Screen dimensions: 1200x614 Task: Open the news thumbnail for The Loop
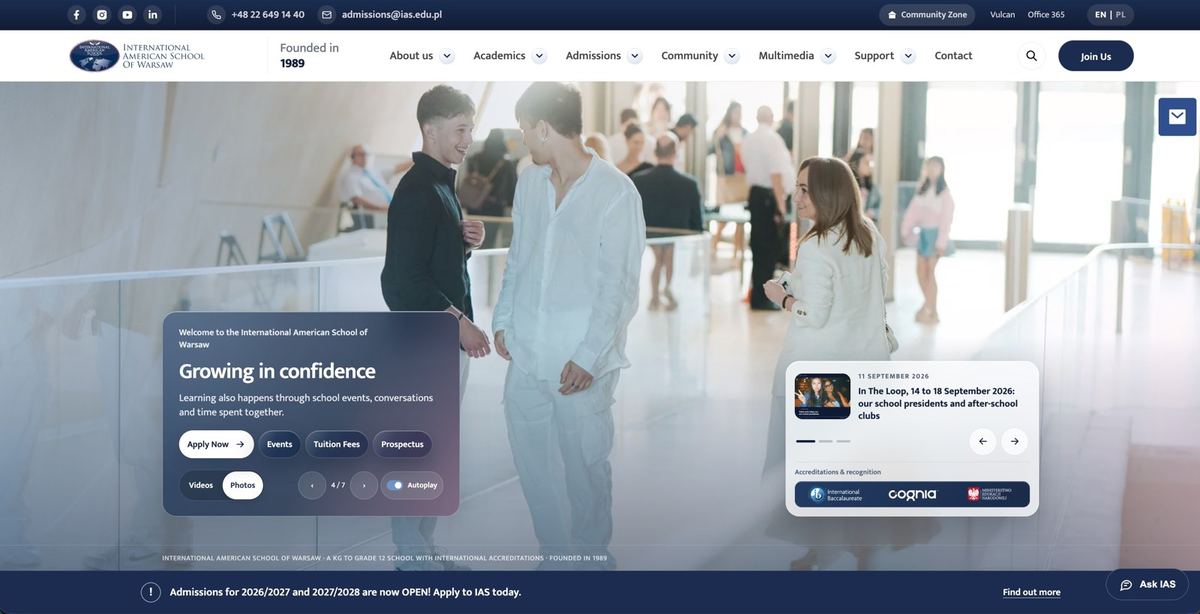point(823,396)
